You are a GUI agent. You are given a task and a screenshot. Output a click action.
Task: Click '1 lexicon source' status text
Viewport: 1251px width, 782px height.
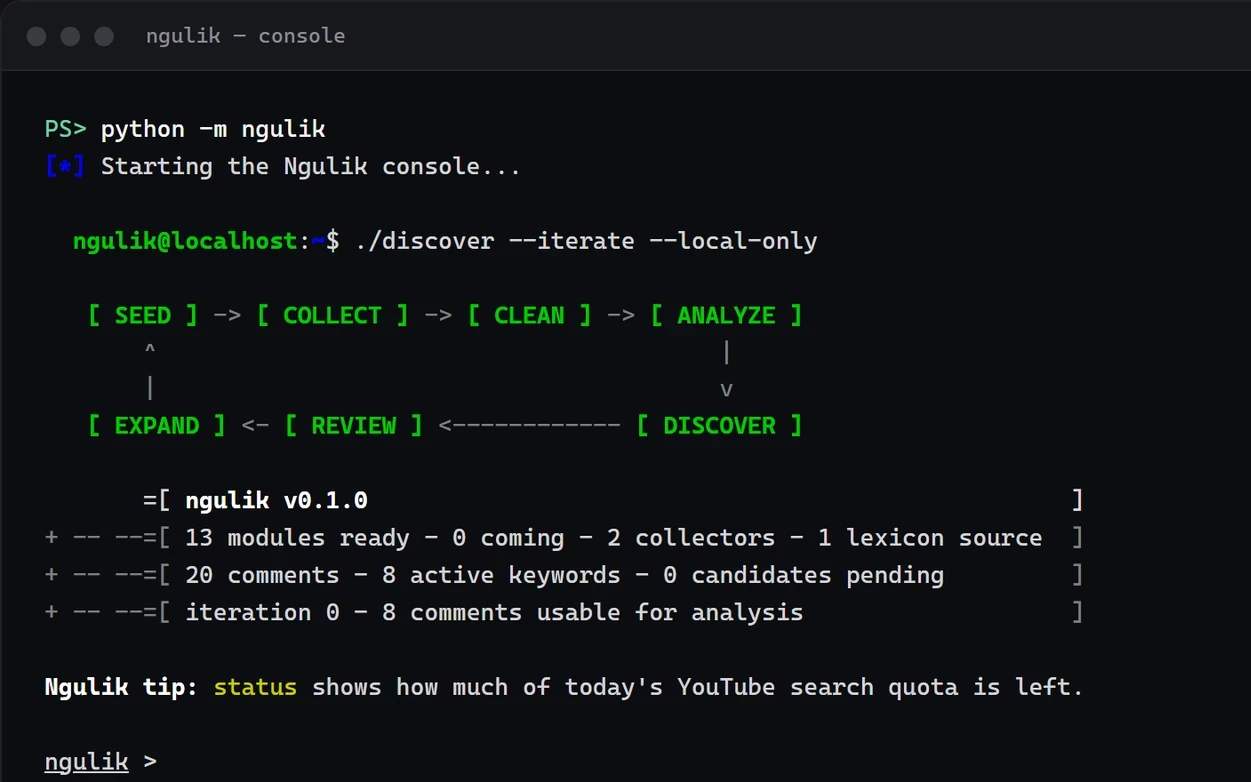(930, 537)
